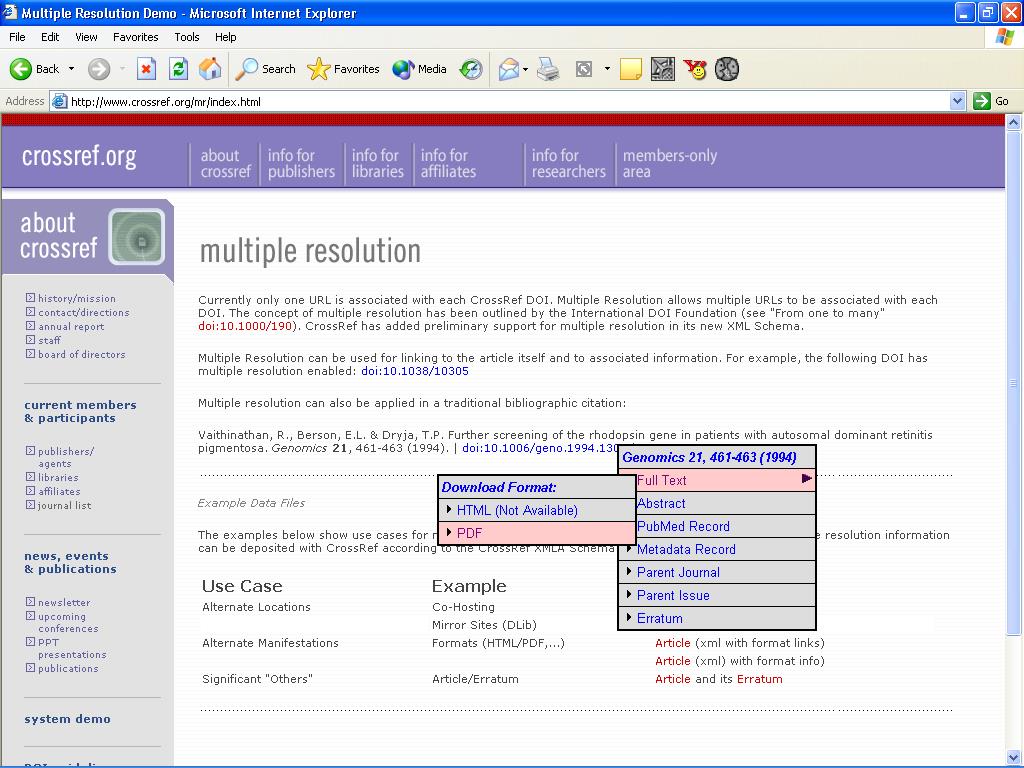The width and height of the screenshot is (1024, 768).
Task: Open the info for affiliates nav link
Action: pyautogui.click(x=448, y=163)
